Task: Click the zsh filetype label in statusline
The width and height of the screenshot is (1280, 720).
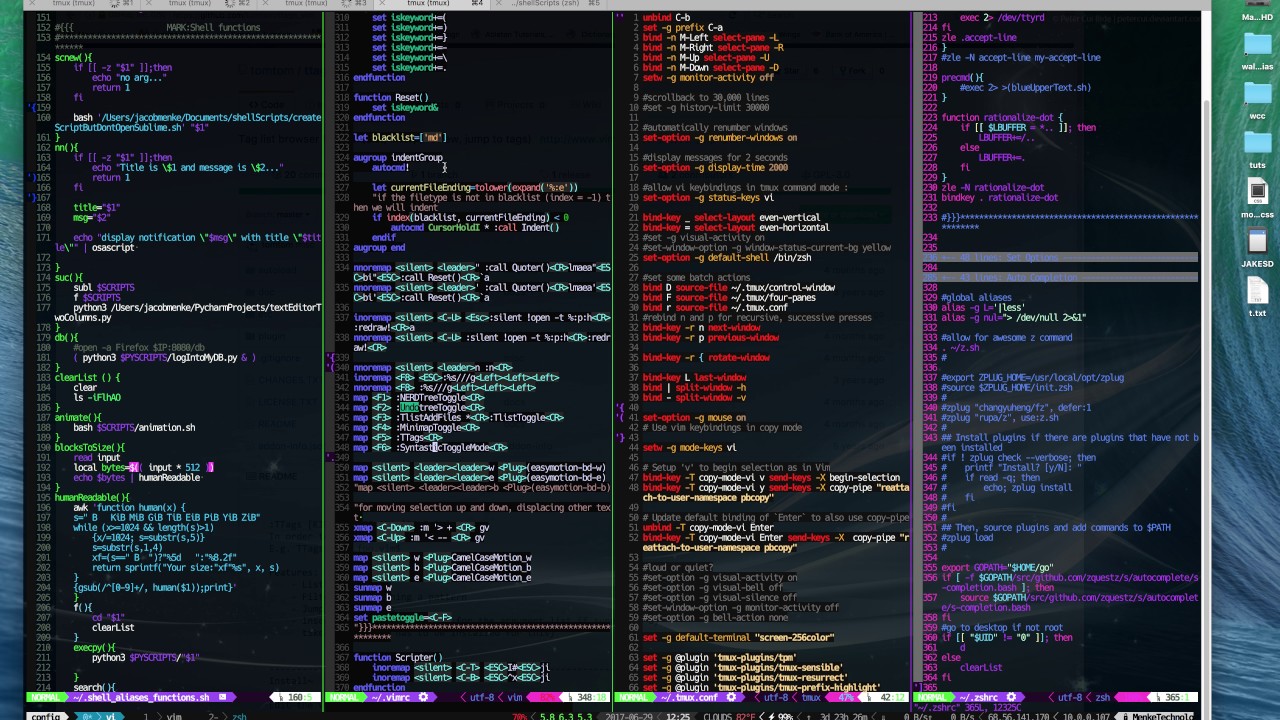Action: pos(1102,697)
